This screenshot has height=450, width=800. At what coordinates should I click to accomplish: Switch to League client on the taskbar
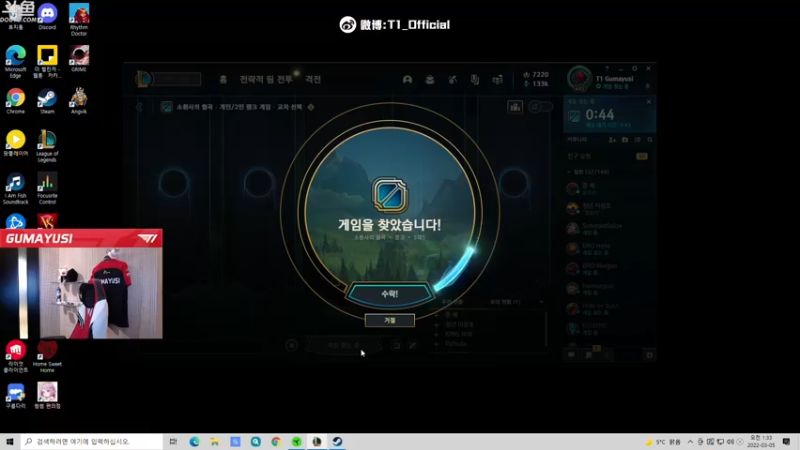(317, 441)
